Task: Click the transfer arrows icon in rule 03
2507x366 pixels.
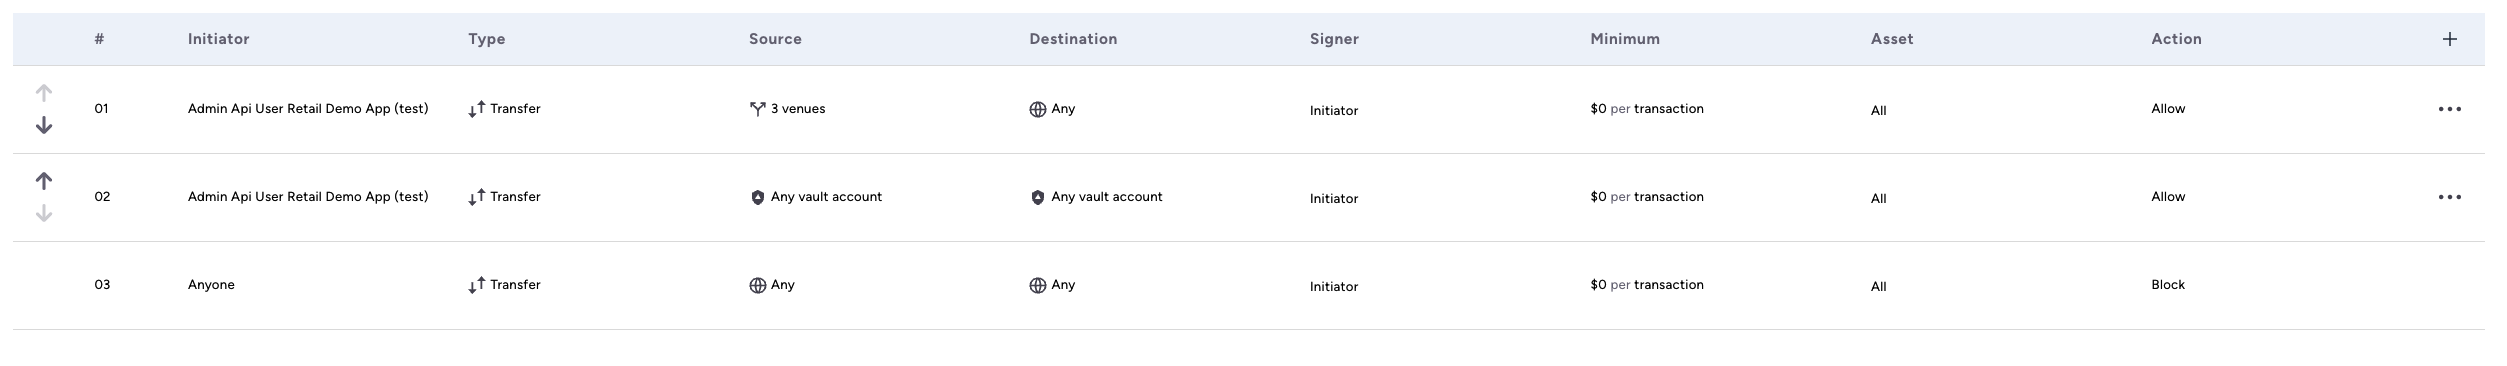Action: coord(476,285)
